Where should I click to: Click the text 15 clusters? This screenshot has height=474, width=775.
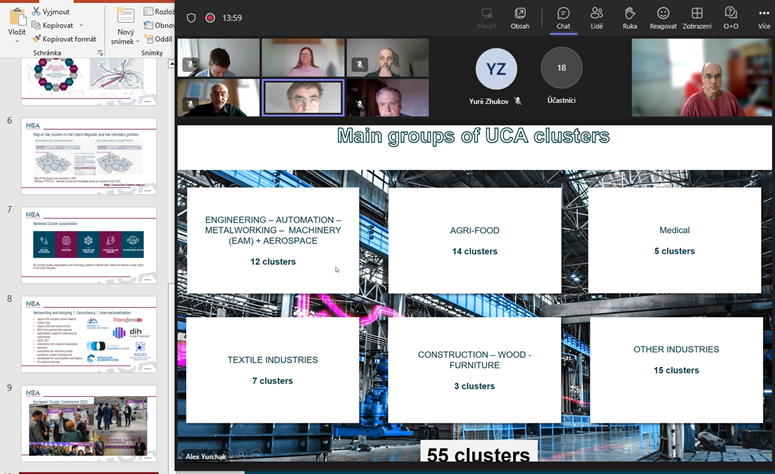(x=676, y=370)
